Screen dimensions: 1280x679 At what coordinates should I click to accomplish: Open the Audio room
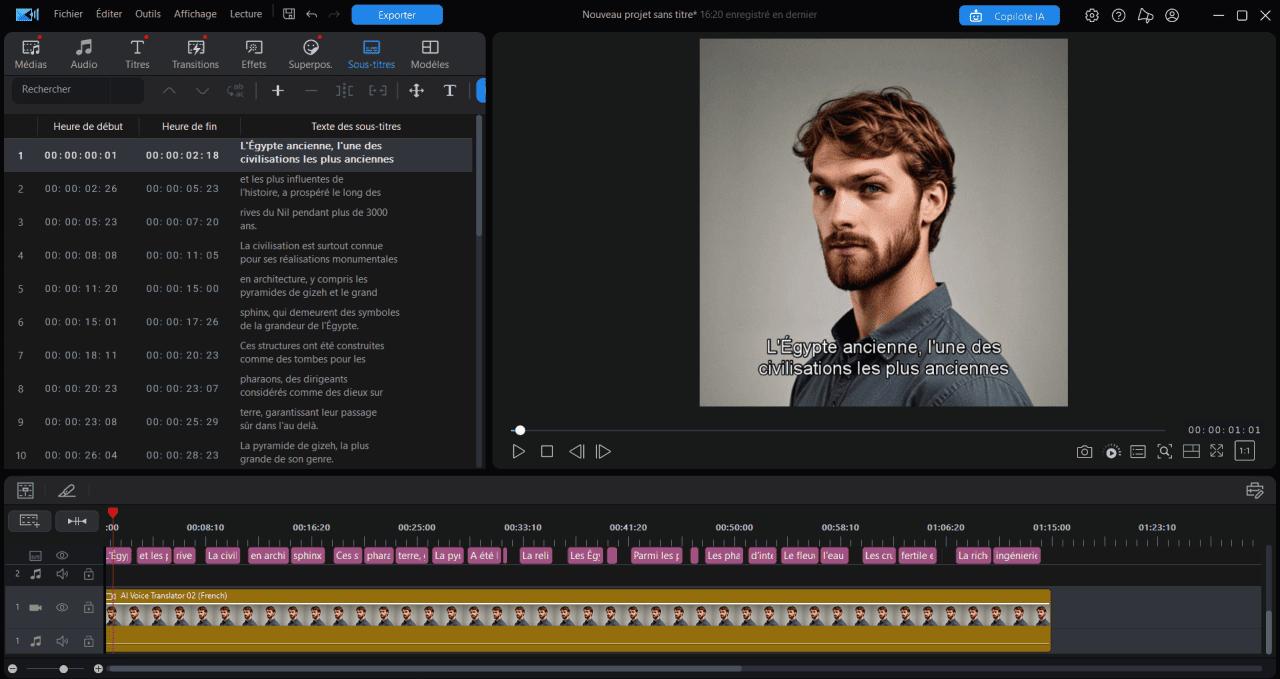pyautogui.click(x=84, y=54)
